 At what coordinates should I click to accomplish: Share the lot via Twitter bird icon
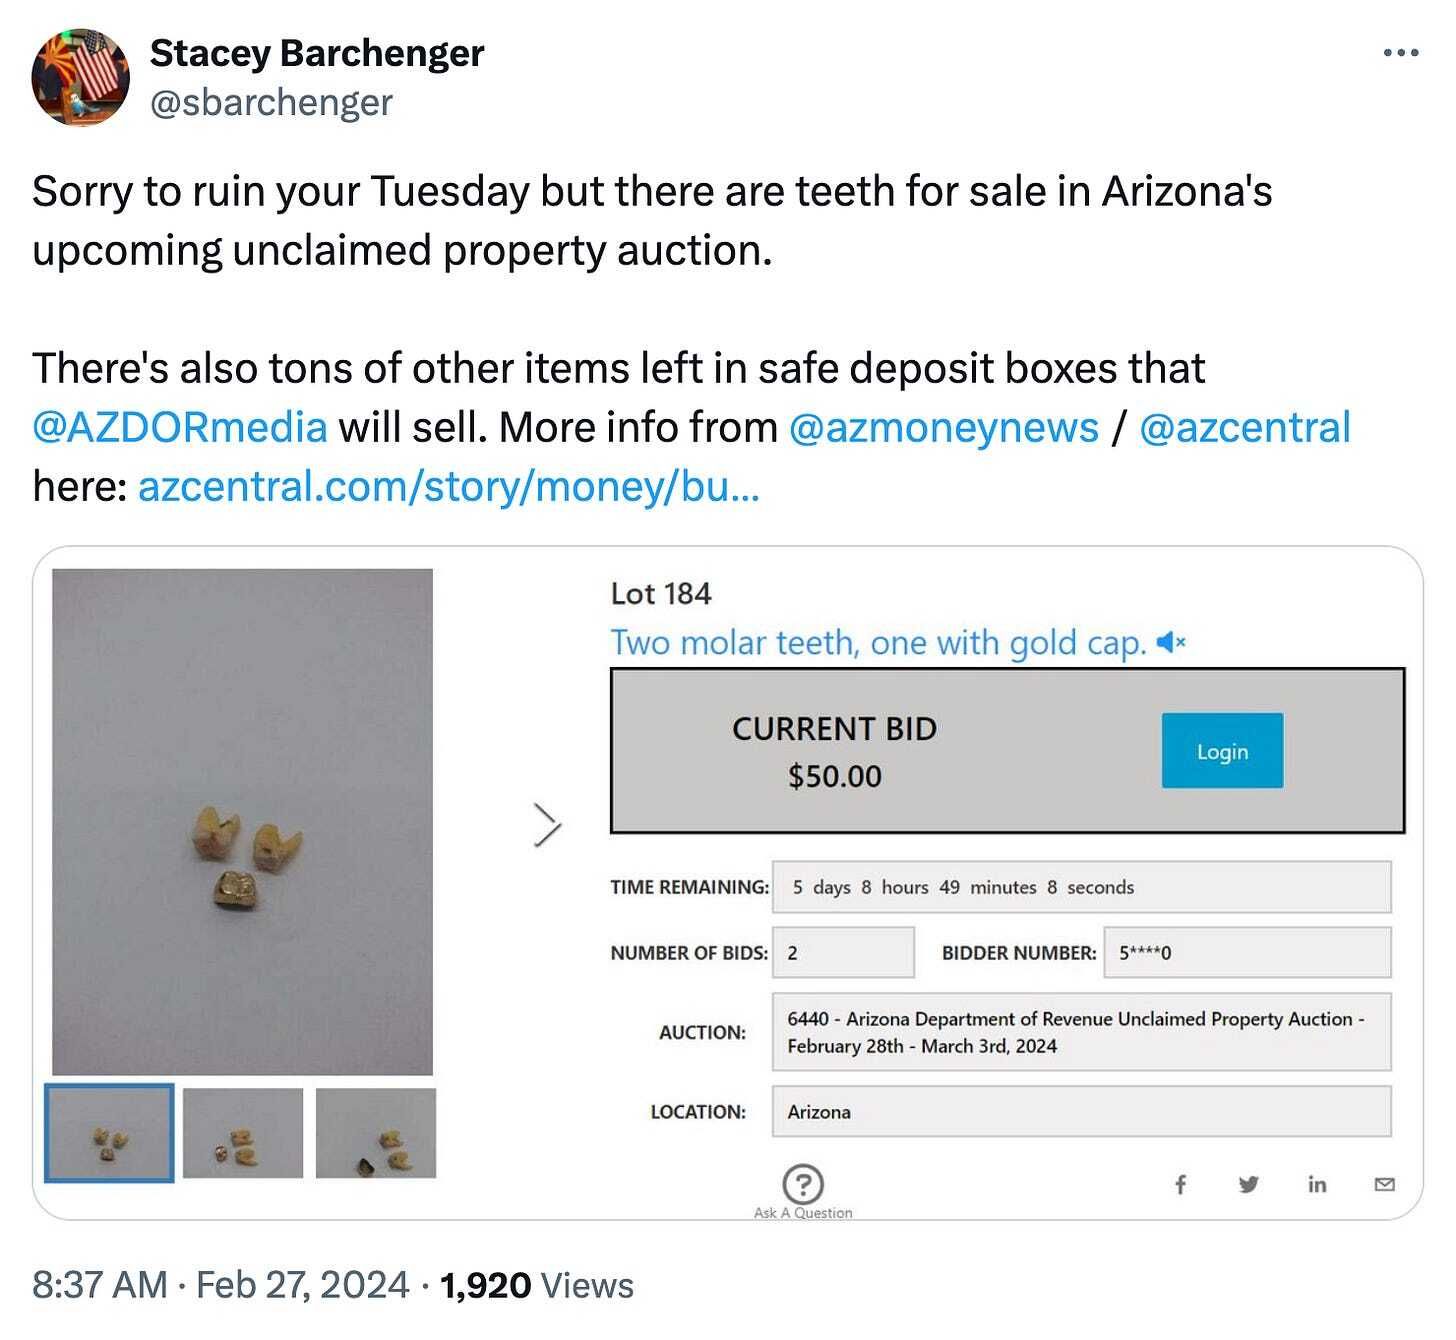1248,1185
